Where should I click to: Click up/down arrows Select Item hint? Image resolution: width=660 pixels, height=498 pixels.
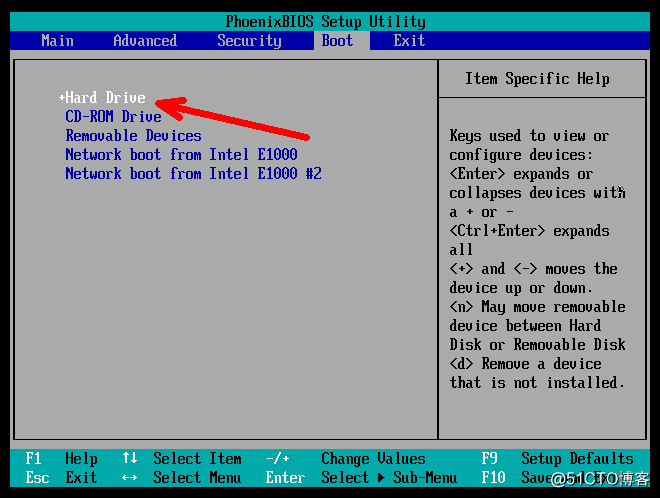tap(182, 458)
